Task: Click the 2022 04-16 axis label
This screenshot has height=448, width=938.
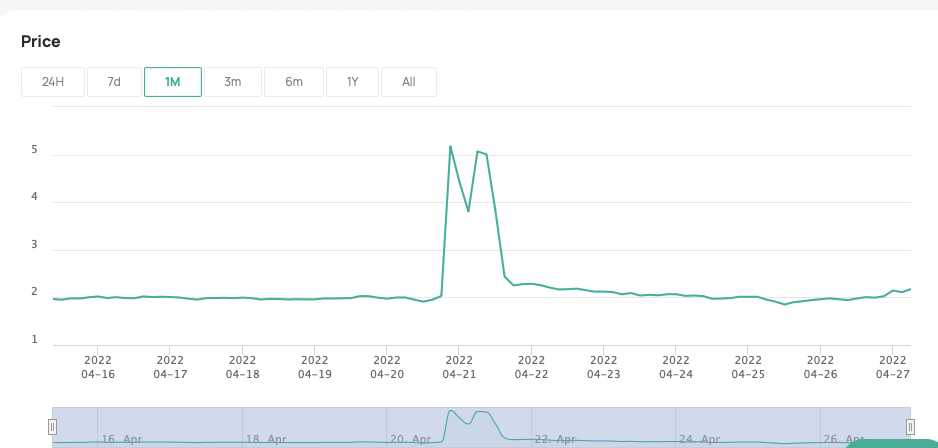Action: coord(98,367)
